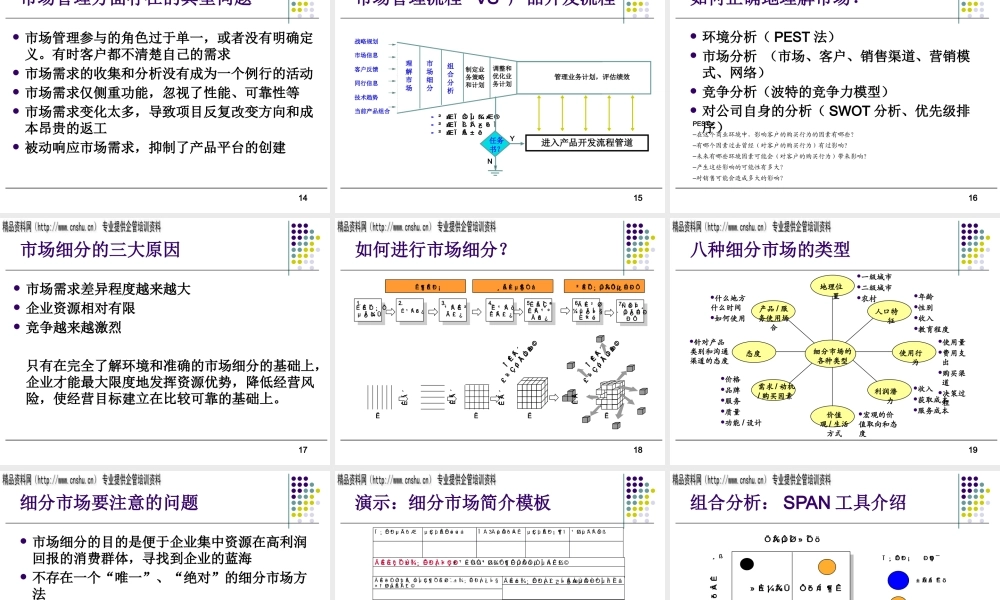Click bullet 市场需求仅侧重功能
This screenshot has width=1000, height=600.
pos(162,92)
